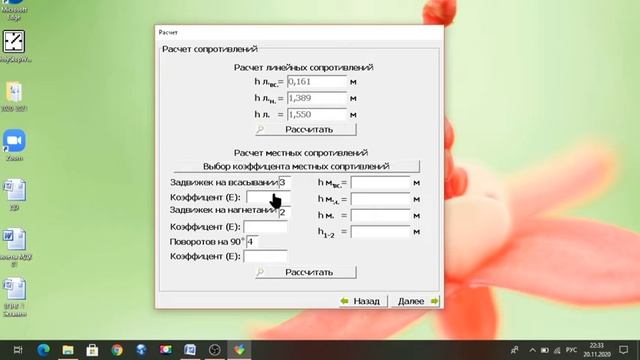Click Поворотов на 90° count field

pyautogui.click(x=253, y=242)
